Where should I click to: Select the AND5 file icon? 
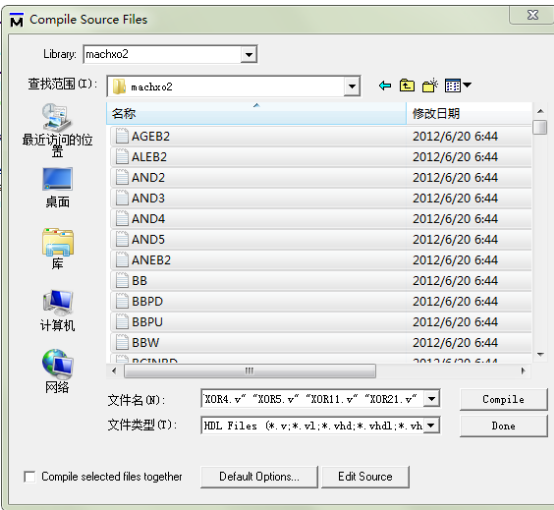tap(122, 239)
